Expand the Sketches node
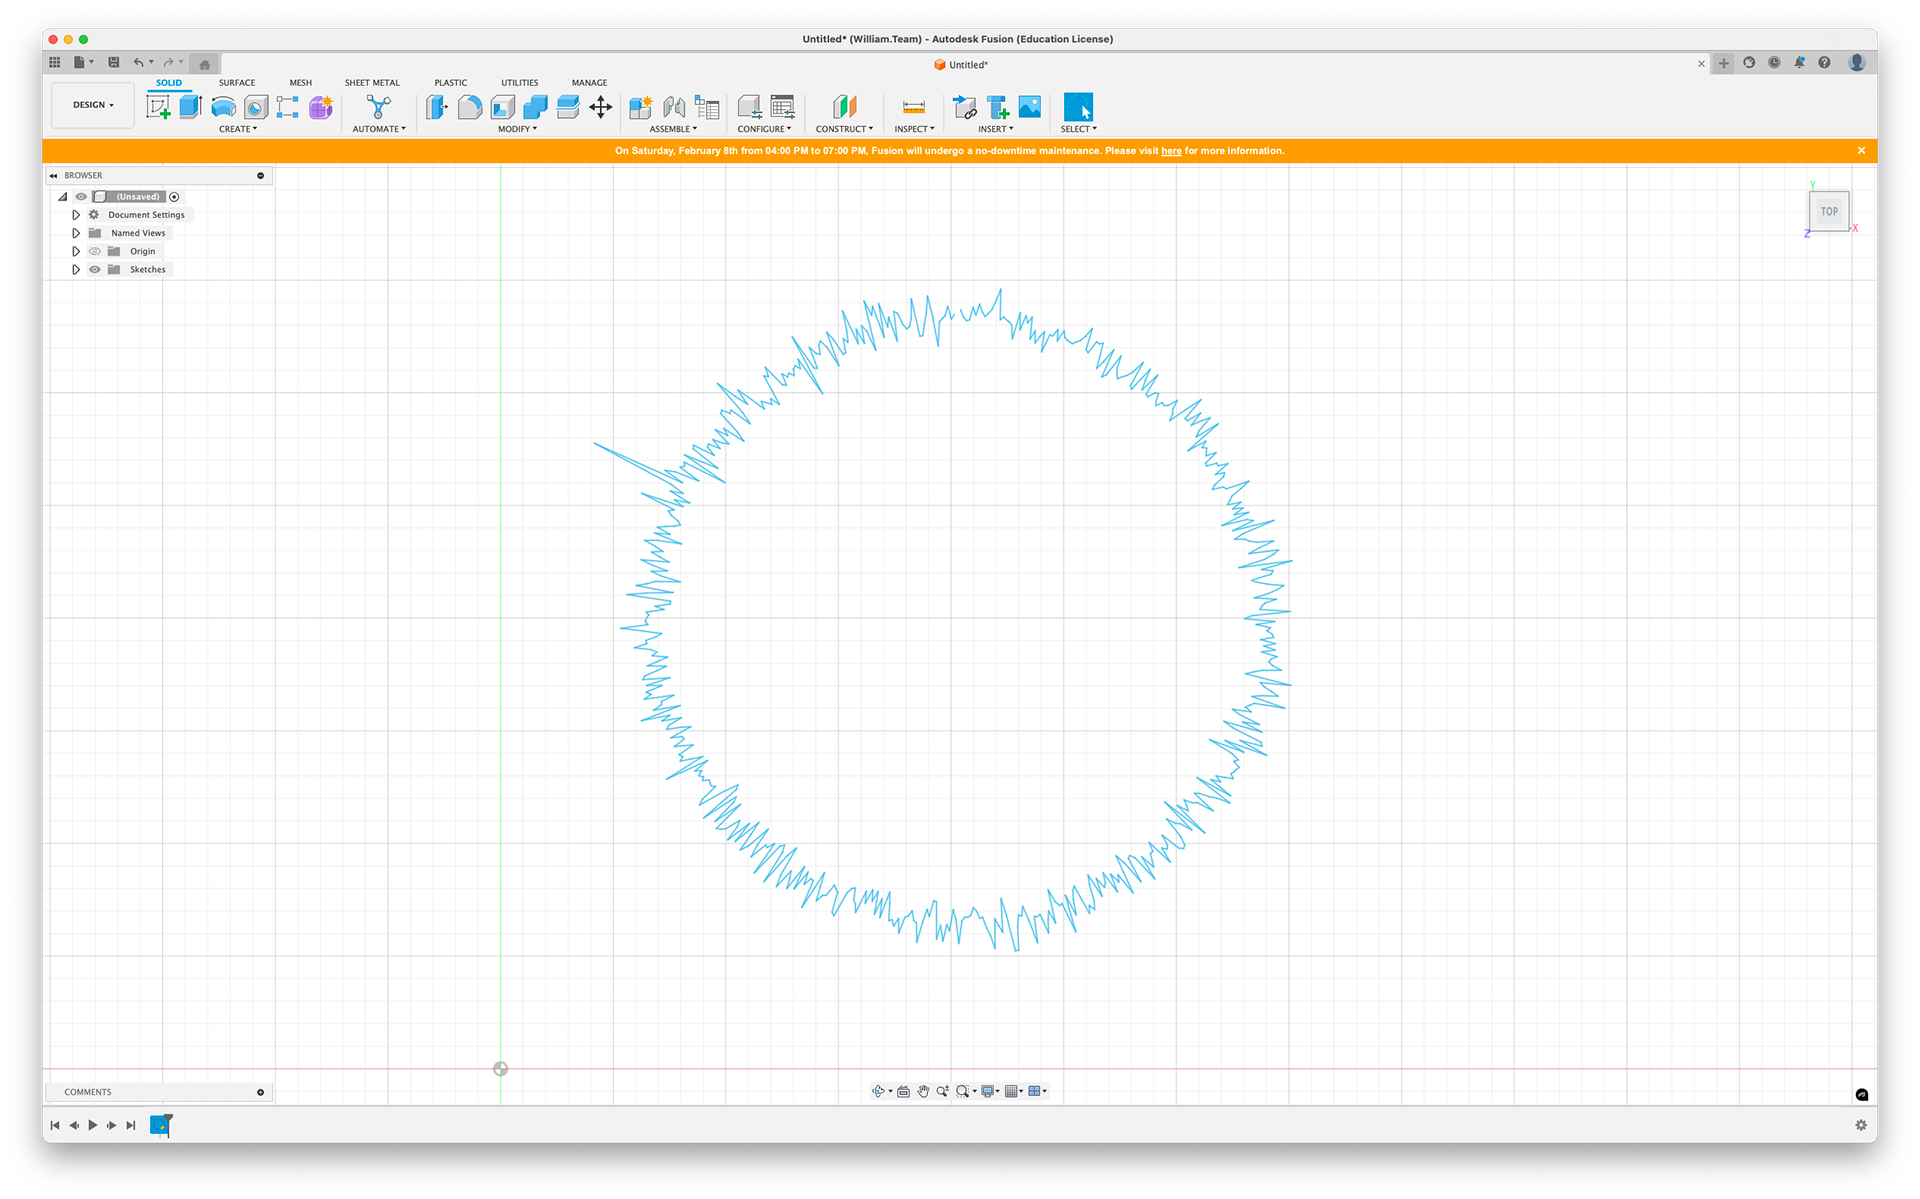Screen dimensions: 1920x1199 (x=76, y=269)
